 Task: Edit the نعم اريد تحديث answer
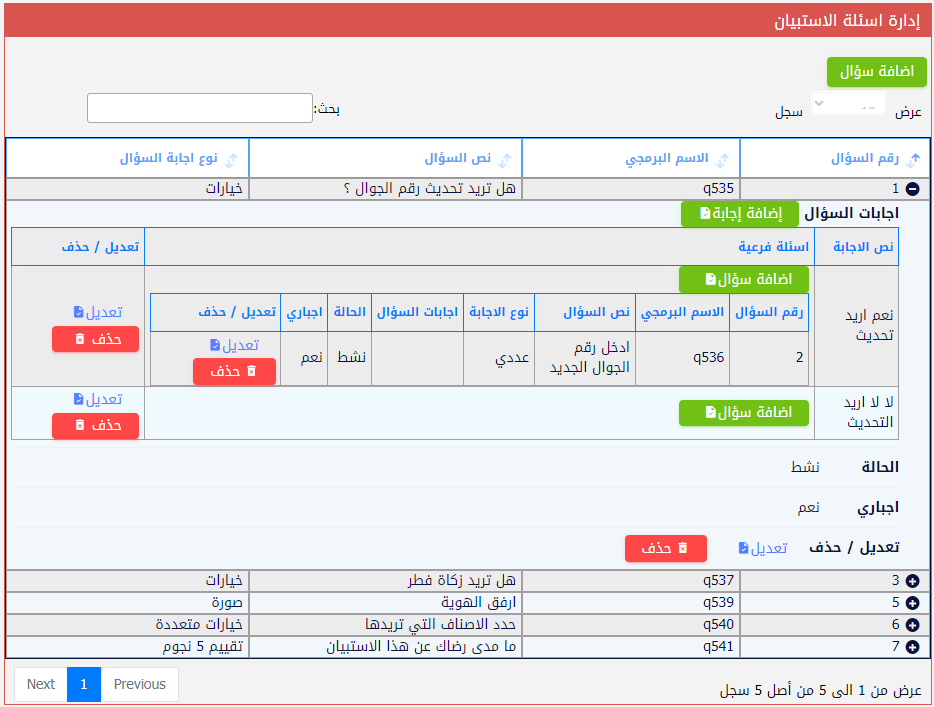click(98, 312)
